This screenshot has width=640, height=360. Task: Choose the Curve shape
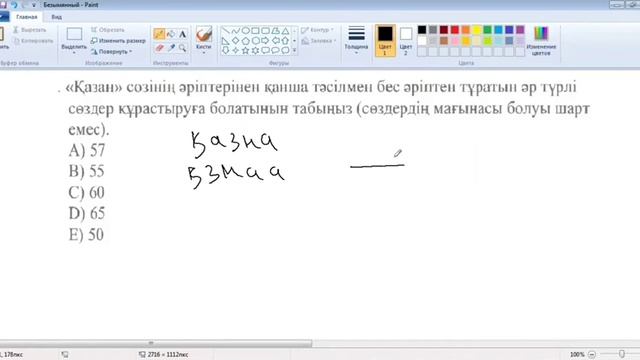(236, 31)
